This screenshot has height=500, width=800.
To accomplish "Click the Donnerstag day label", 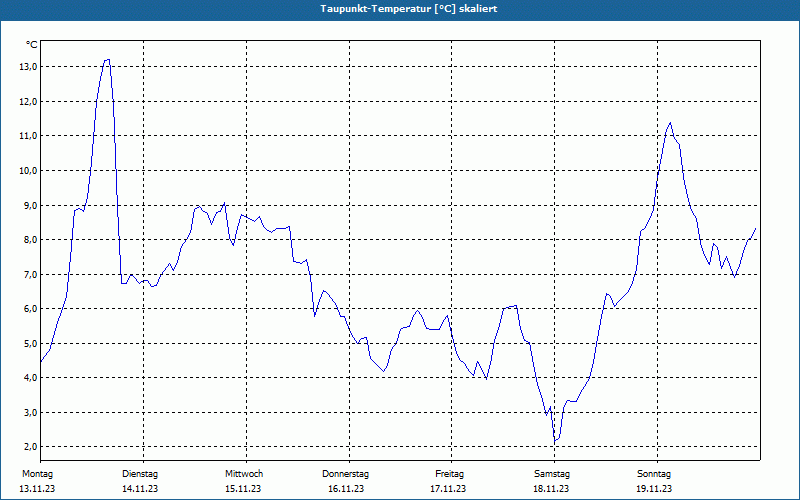I will pyautogui.click(x=345, y=474).
